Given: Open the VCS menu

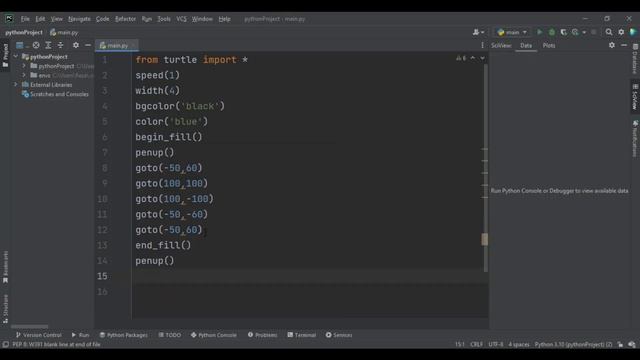Looking at the screenshot, I should [x=181, y=19].
